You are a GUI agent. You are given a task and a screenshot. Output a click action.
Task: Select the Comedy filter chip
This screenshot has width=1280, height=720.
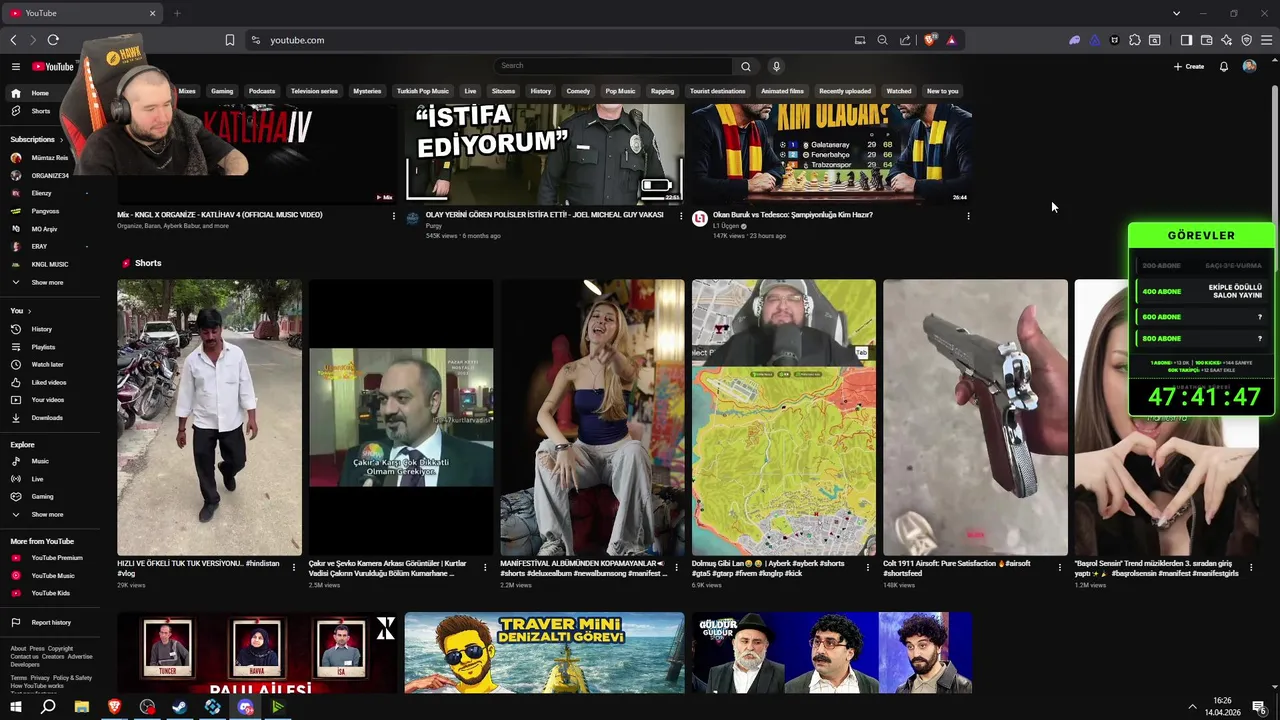coord(578,91)
